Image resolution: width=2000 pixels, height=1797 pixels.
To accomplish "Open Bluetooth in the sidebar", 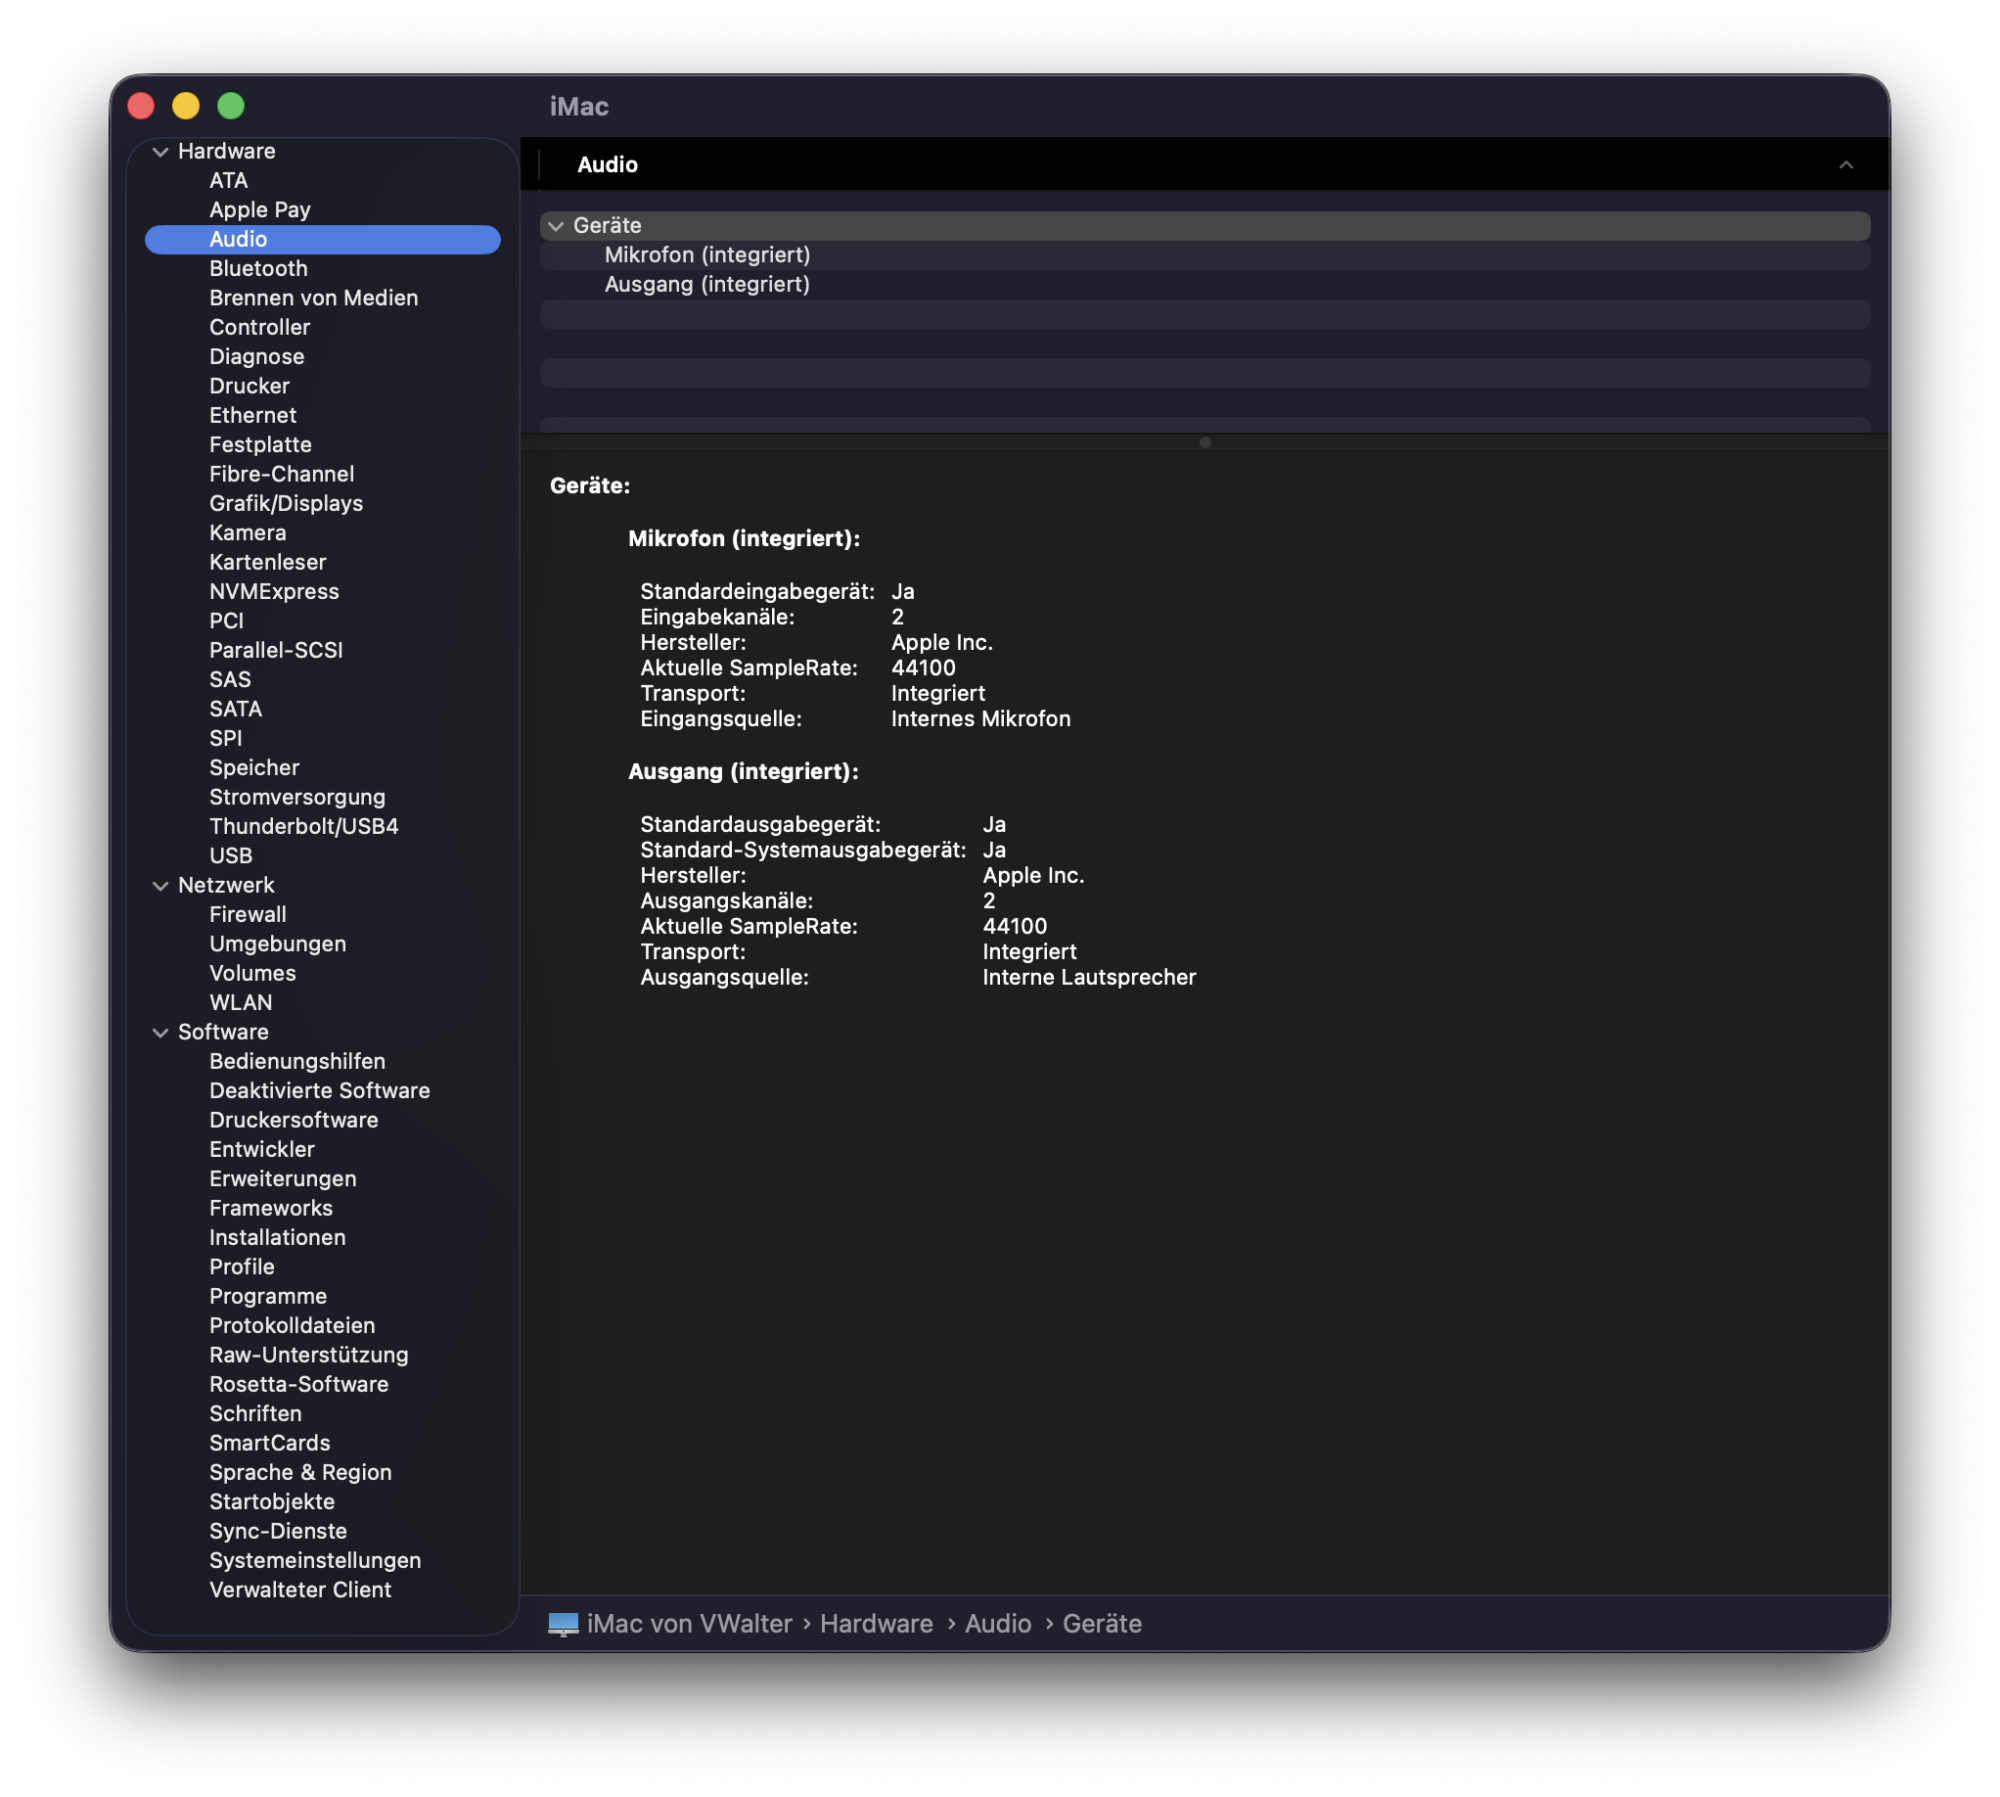I will 258,269.
